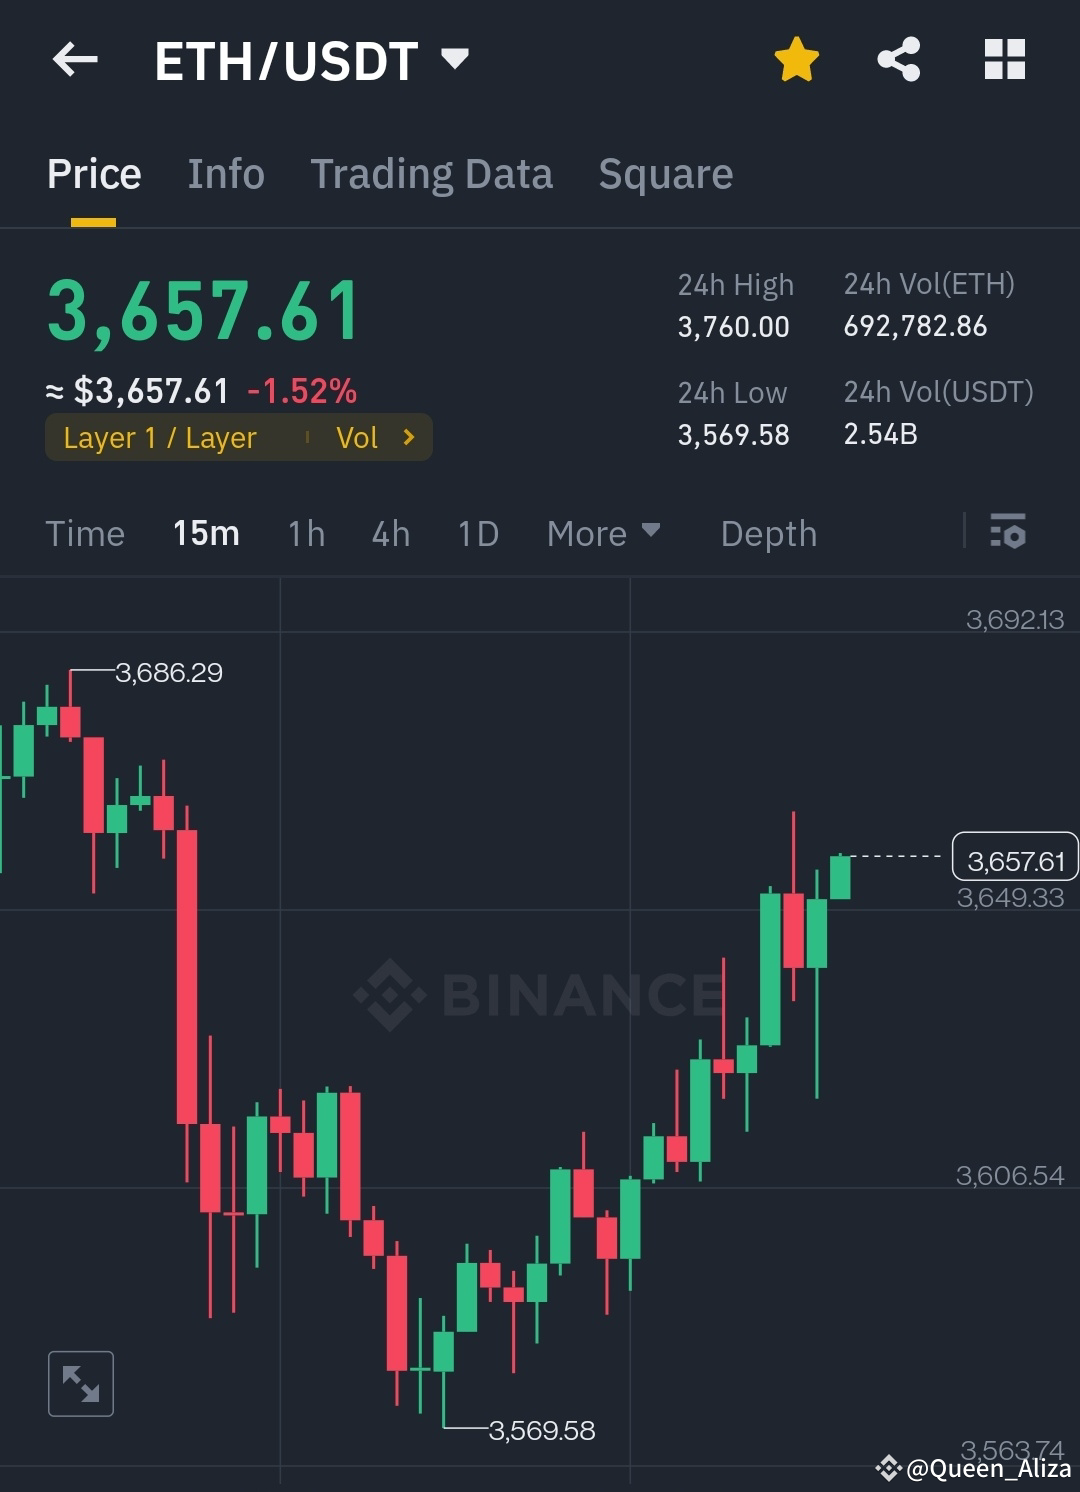Open the apps grid icon top right
Viewport: 1080px width, 1492px height.
pyautogui.click(x=1004, y=60)
